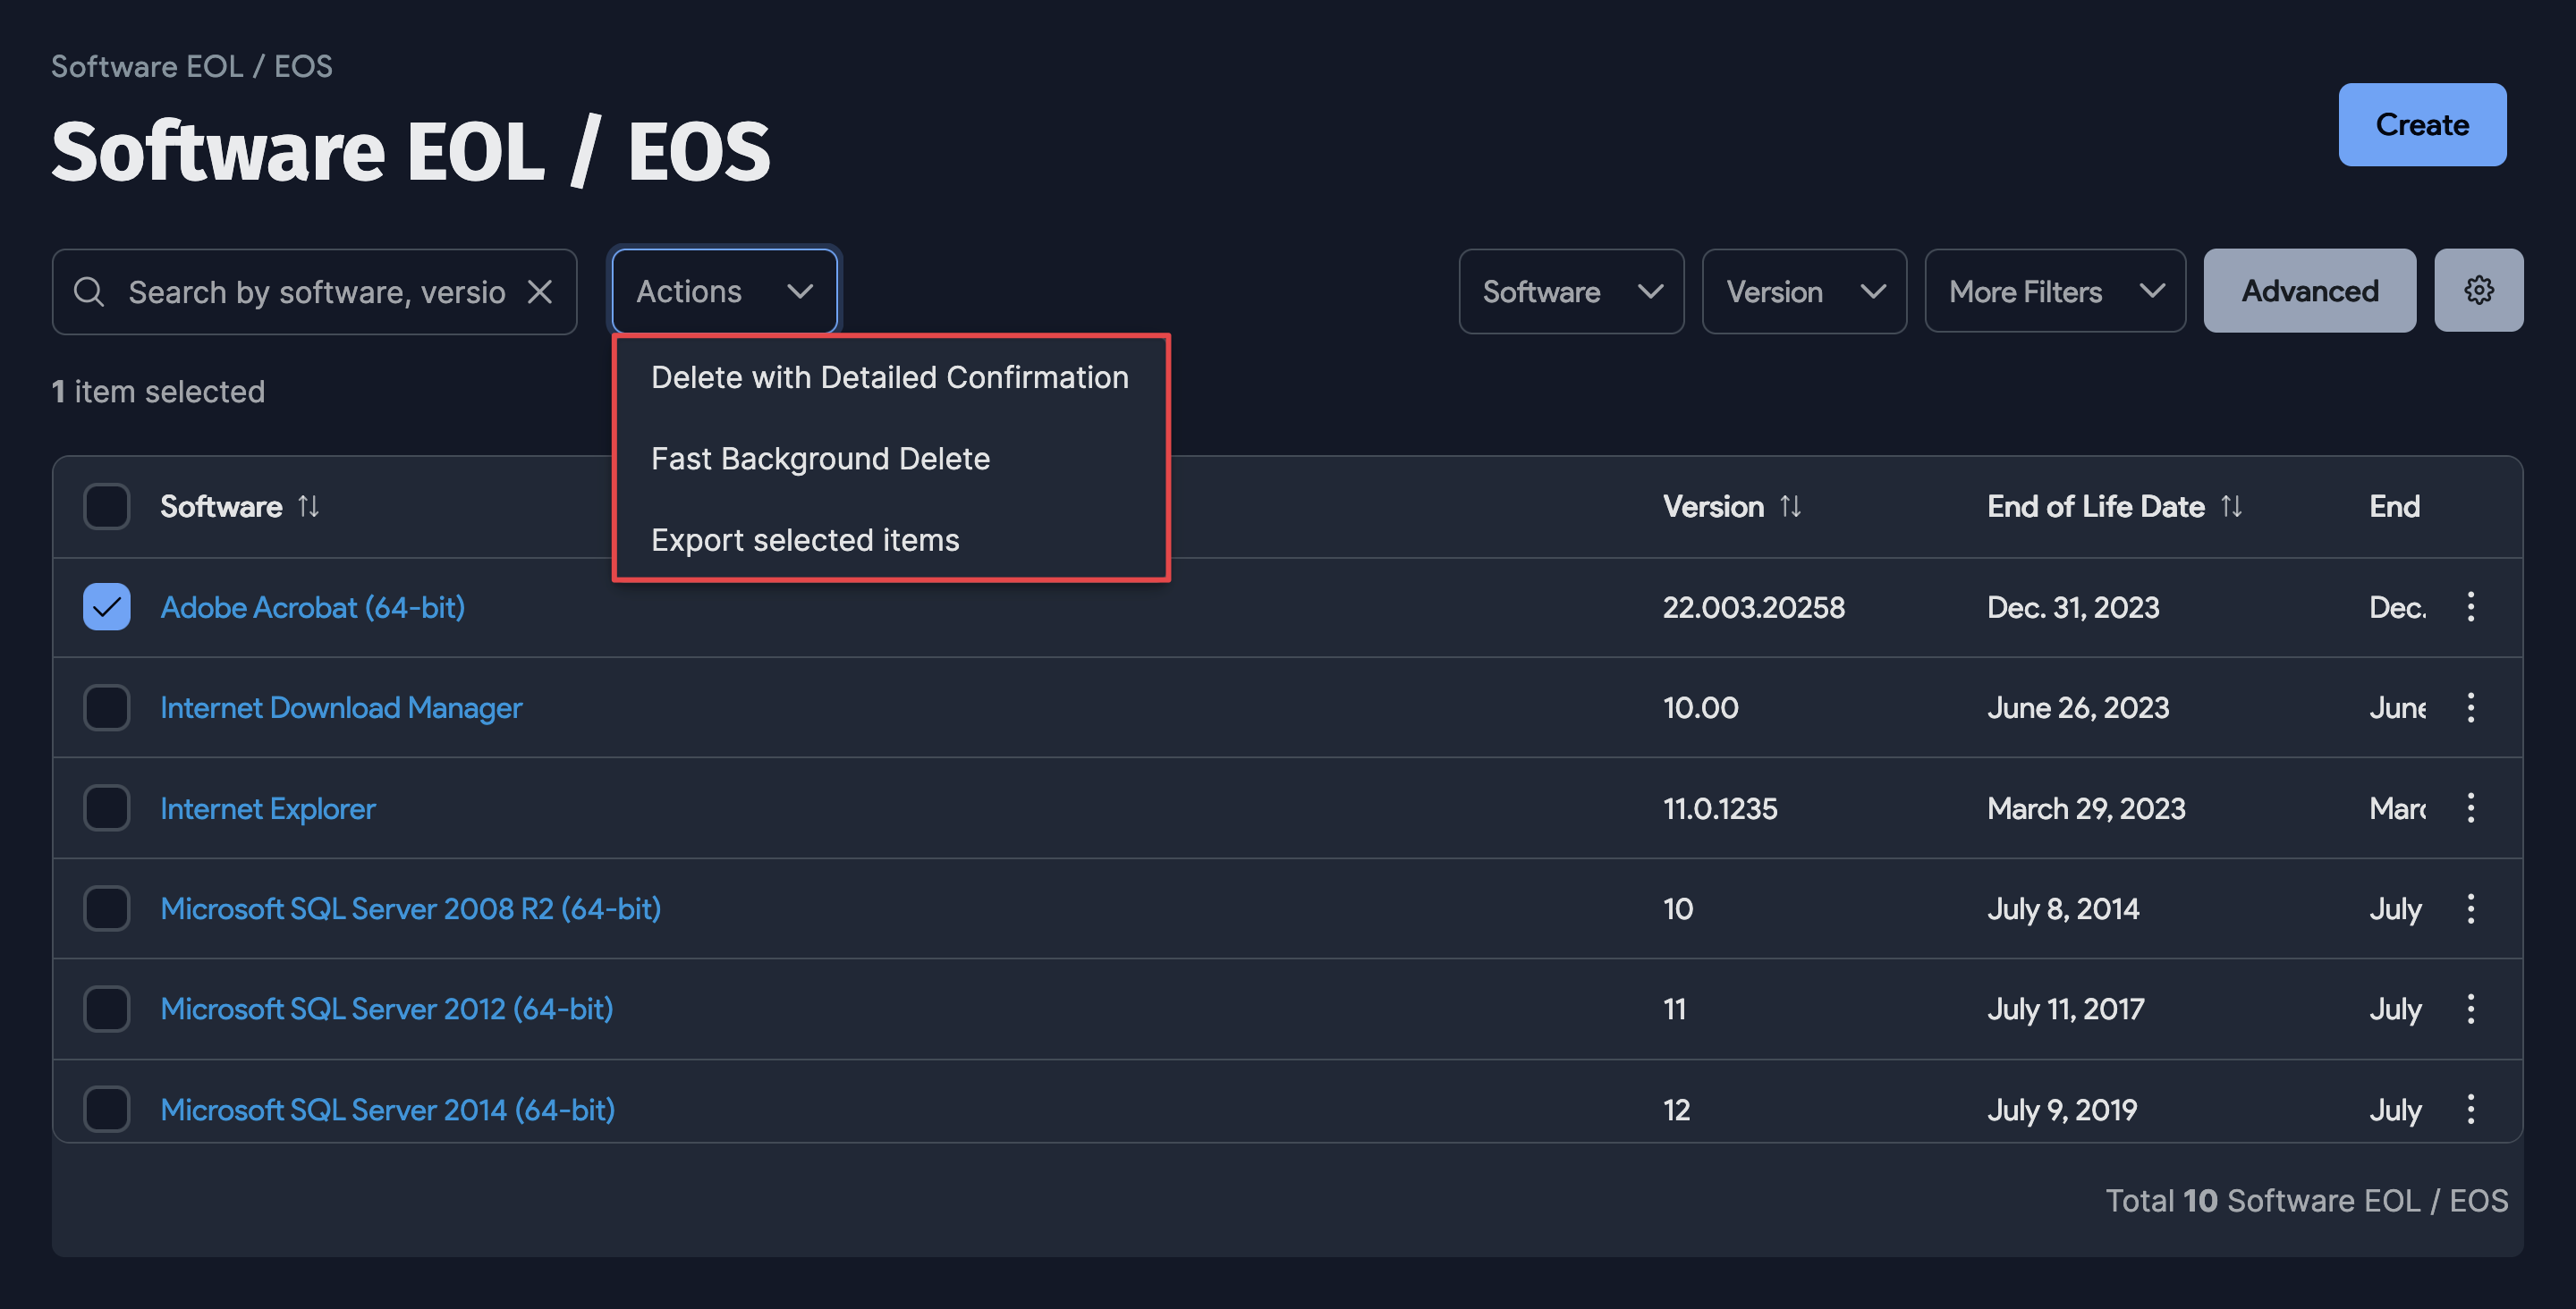
Task: Open the Internet Download Manager link
Action: tap(341, 707)
